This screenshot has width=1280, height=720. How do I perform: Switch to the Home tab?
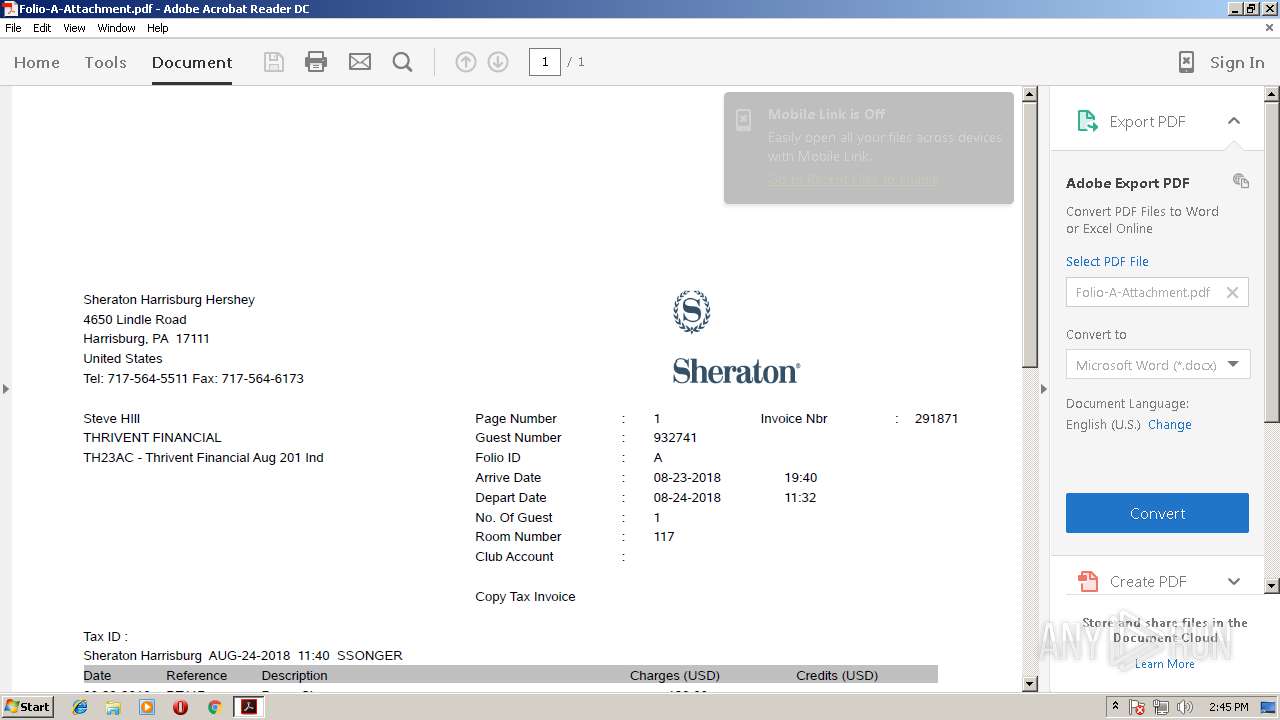(37, 62)
